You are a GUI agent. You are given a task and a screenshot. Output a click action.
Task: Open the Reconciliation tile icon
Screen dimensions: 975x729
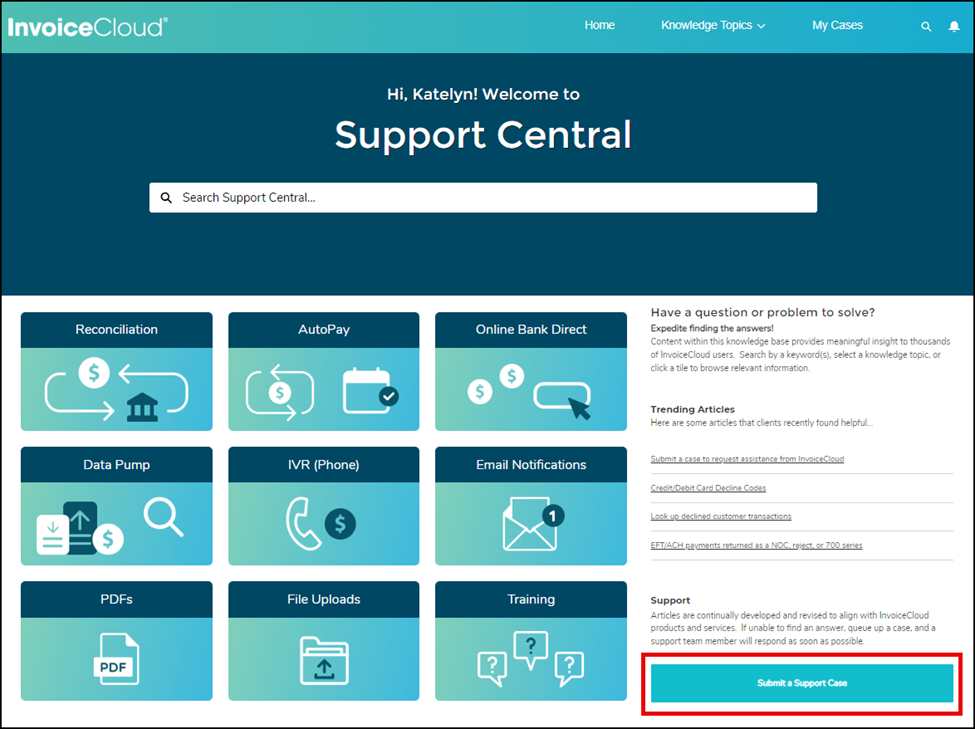116,389
